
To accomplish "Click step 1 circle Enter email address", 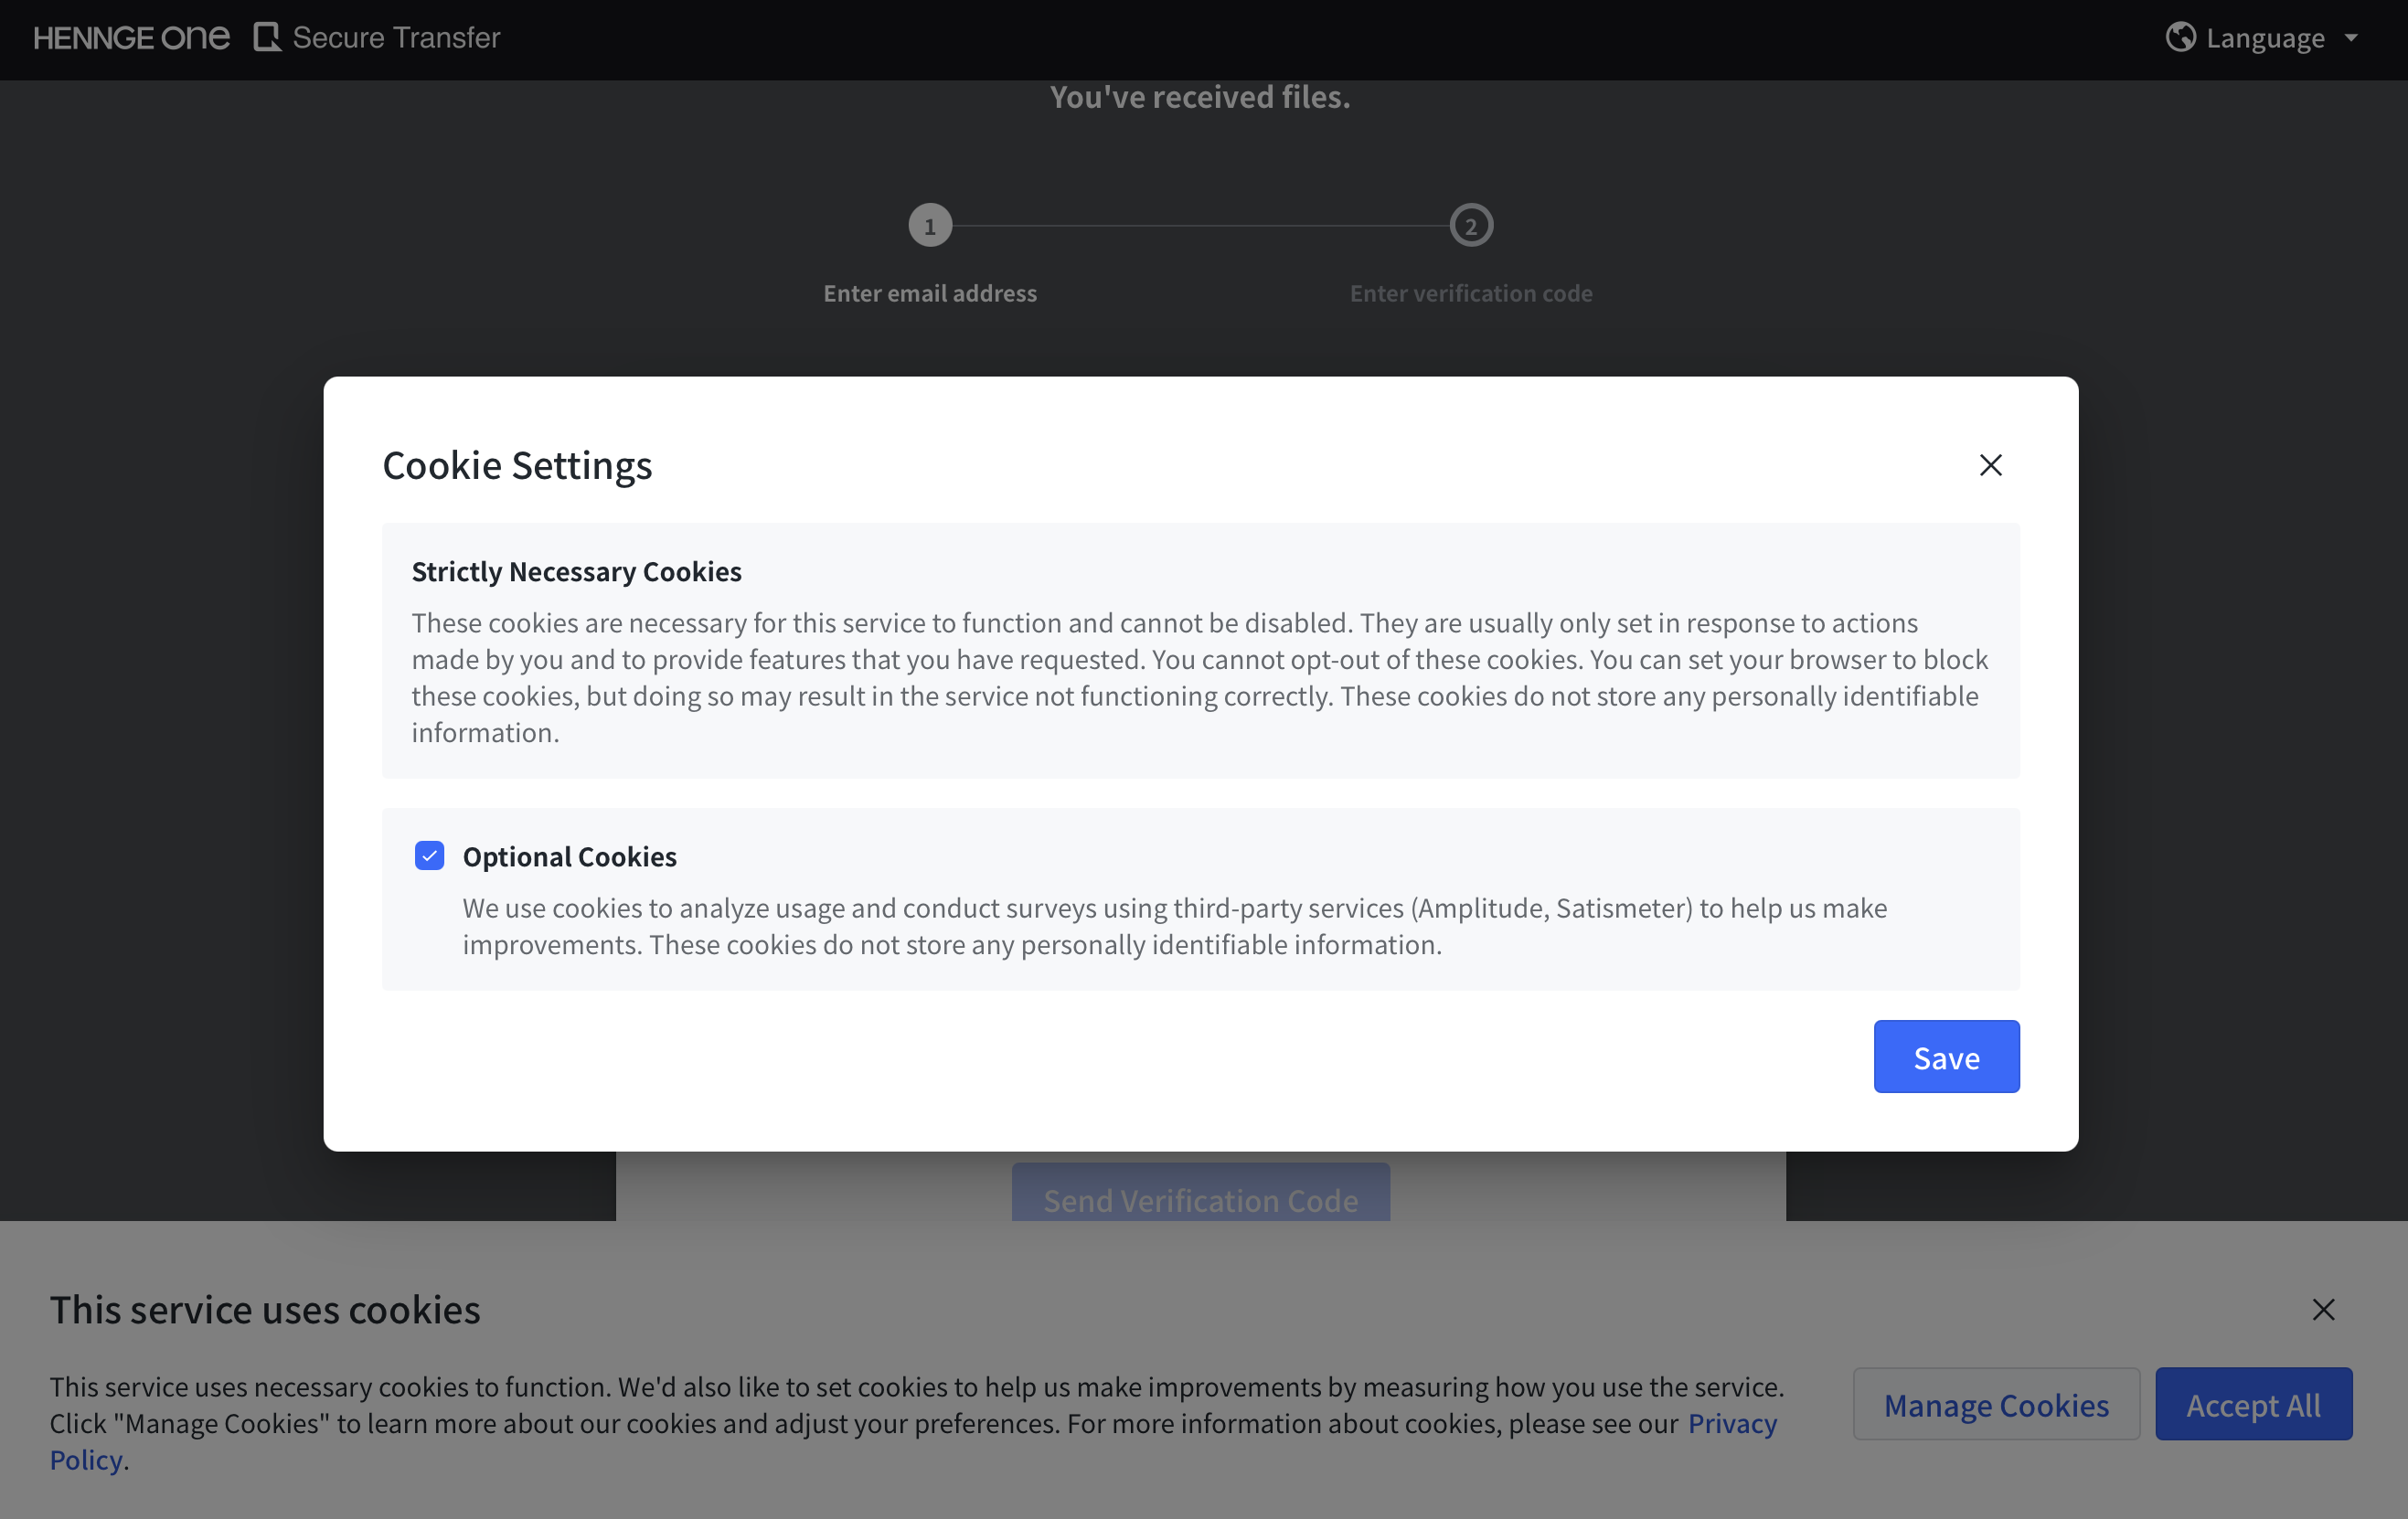I will coord(930,226).
